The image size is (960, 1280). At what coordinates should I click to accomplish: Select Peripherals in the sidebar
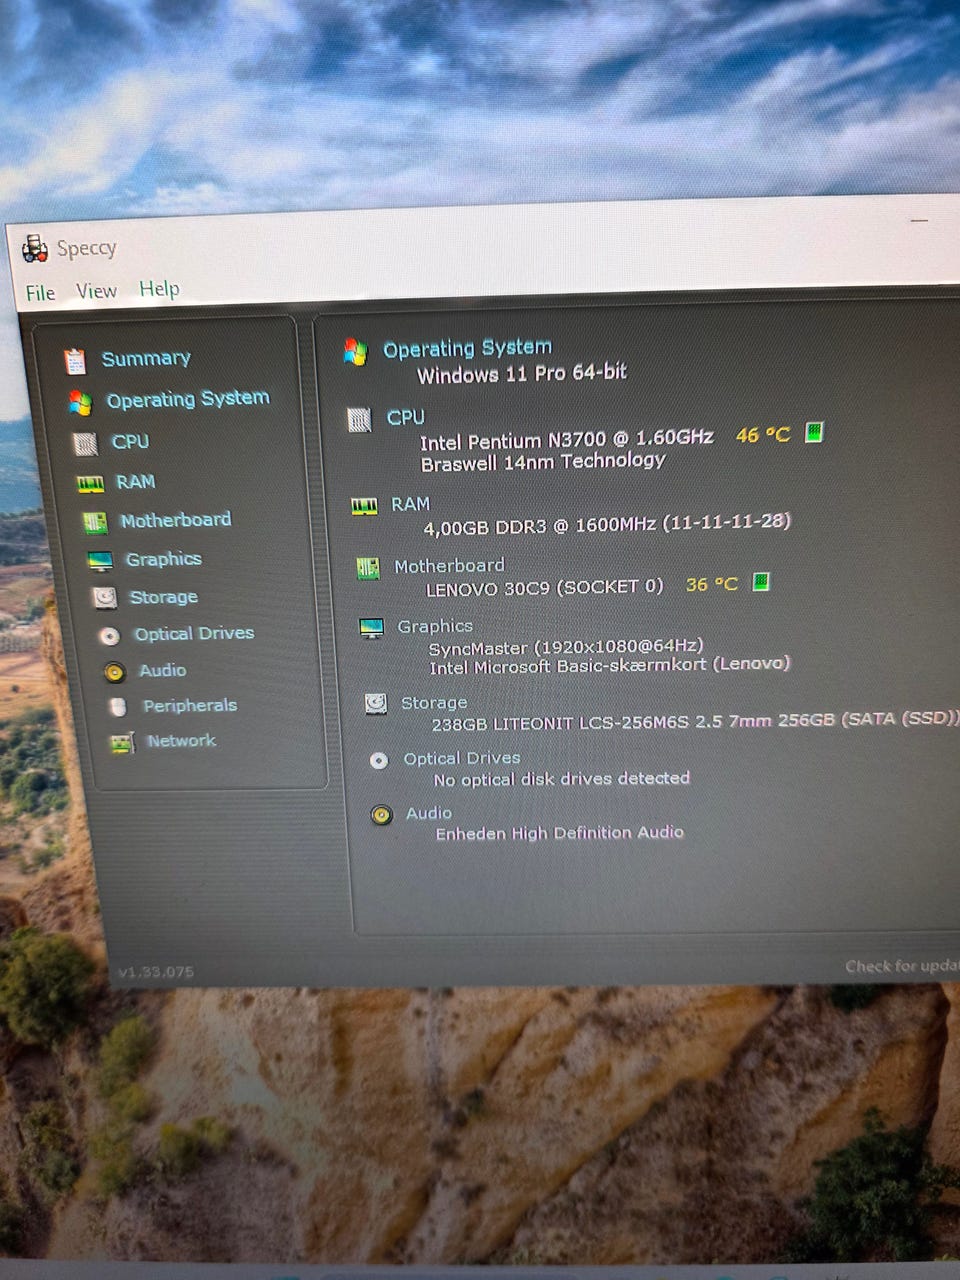190,705
